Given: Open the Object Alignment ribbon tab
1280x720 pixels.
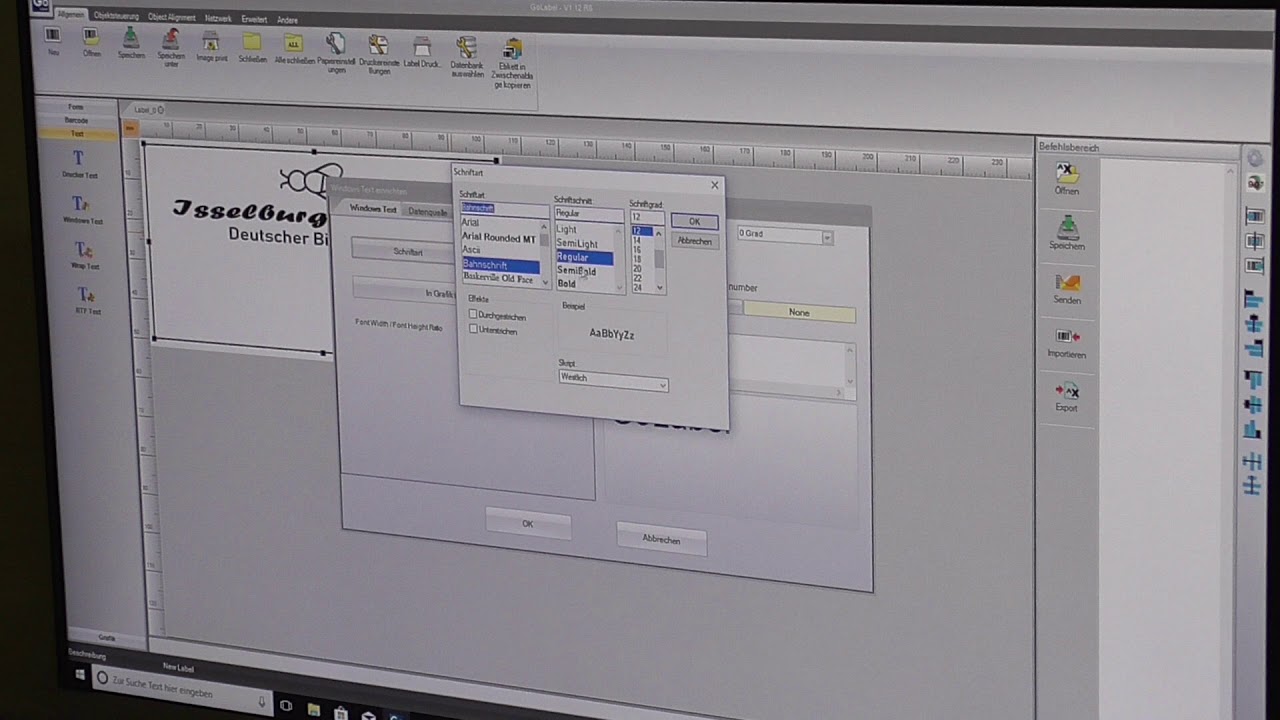Looking at the screenshot, I should (172, 17).
